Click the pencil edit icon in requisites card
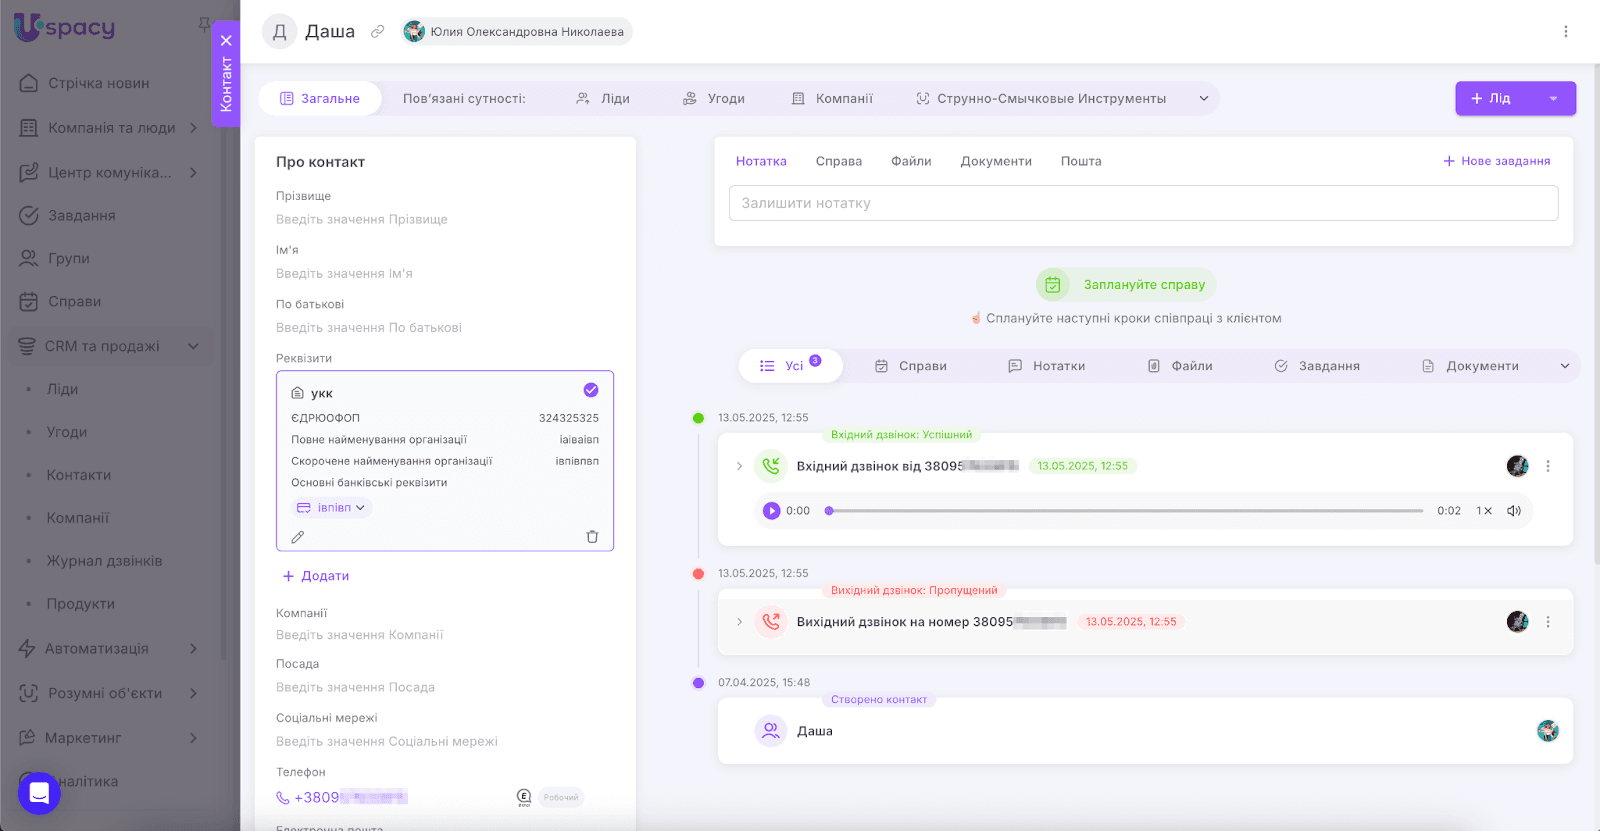The width and height of the screenshot is (1600, 831). [297, 537]
